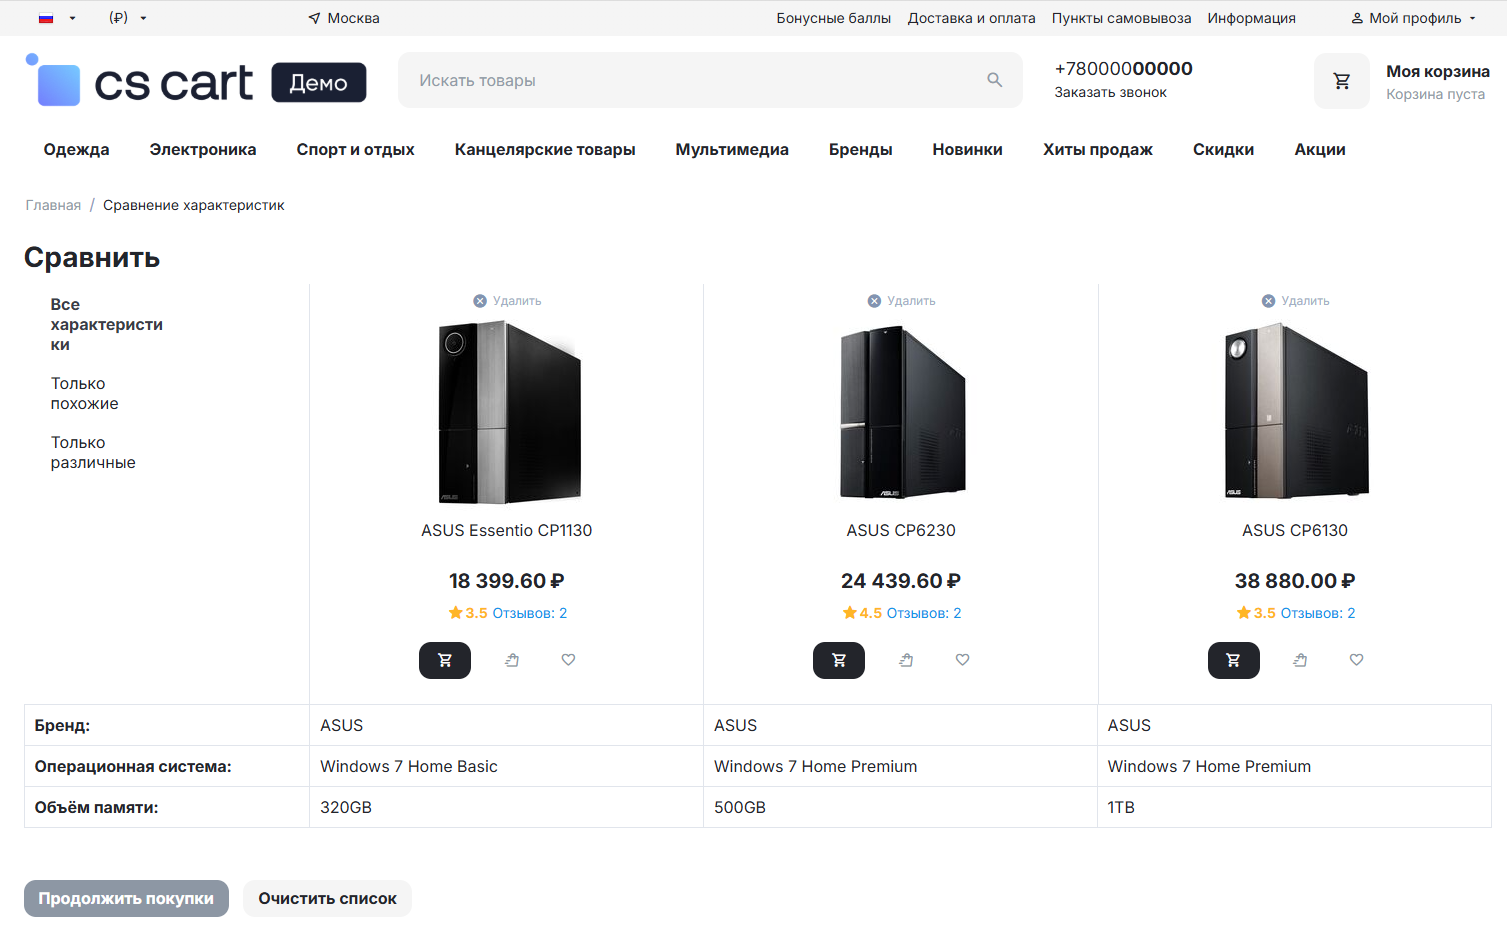Click the 500GB memory cell
The height and width of the screenshot is (938, 1507).
pos(900,807)
